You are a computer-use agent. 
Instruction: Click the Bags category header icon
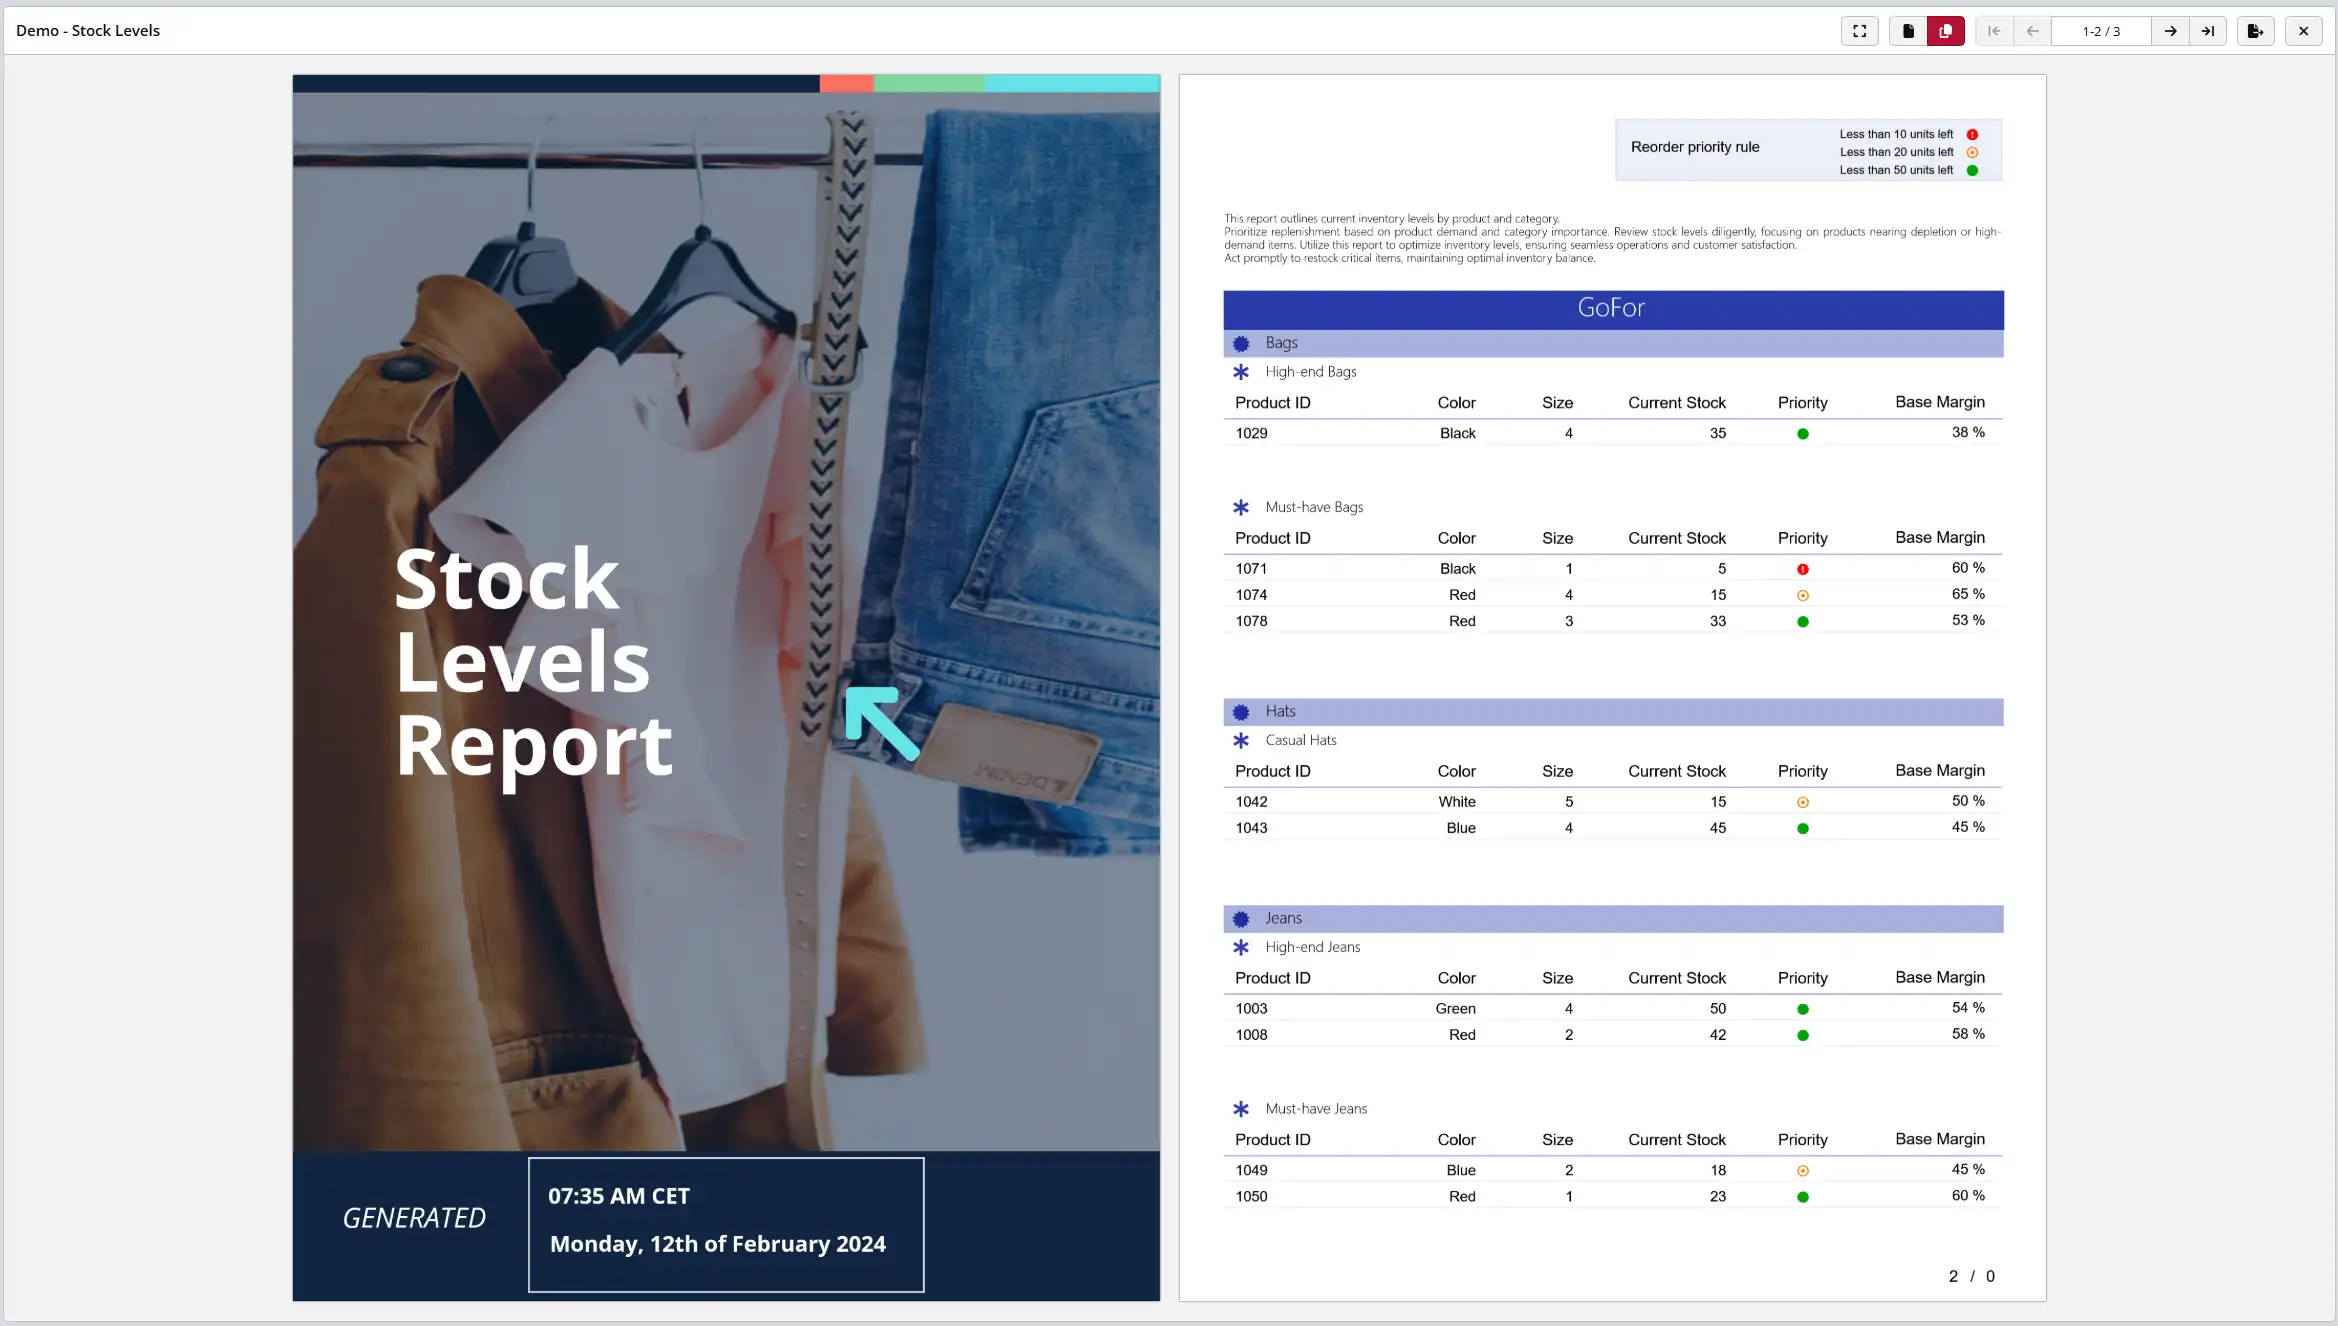pyautogui.click(x=1241, y=344)
